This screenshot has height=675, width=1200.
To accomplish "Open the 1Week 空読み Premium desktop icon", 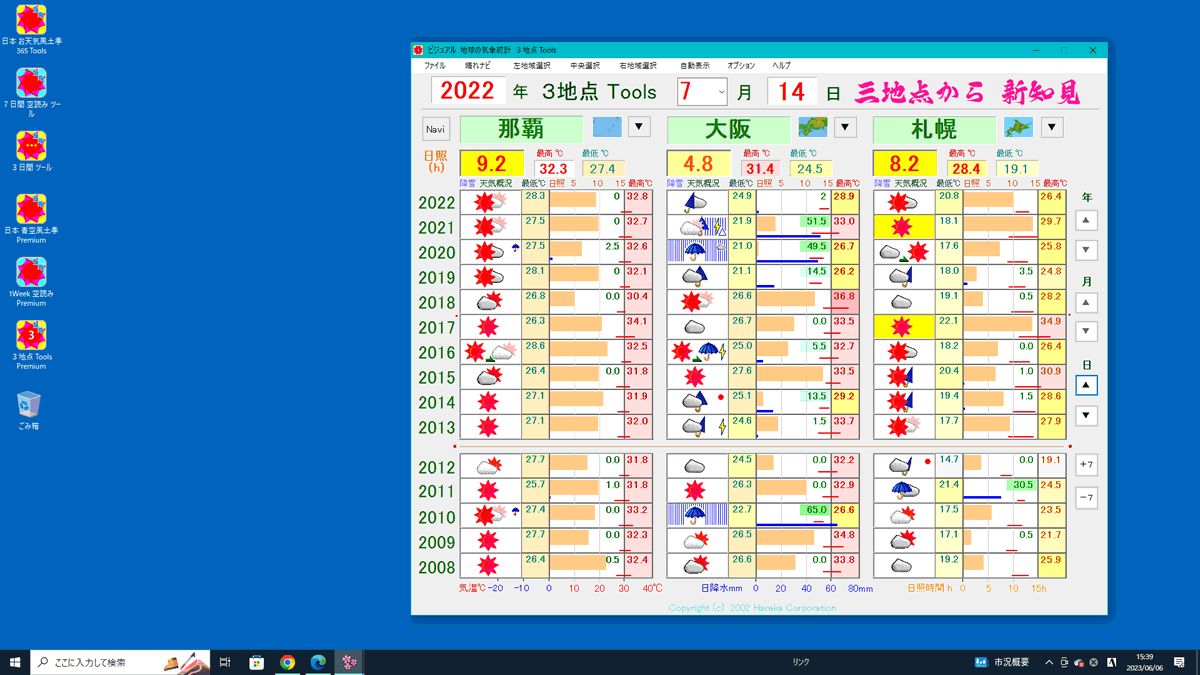I will pos(32,273).
